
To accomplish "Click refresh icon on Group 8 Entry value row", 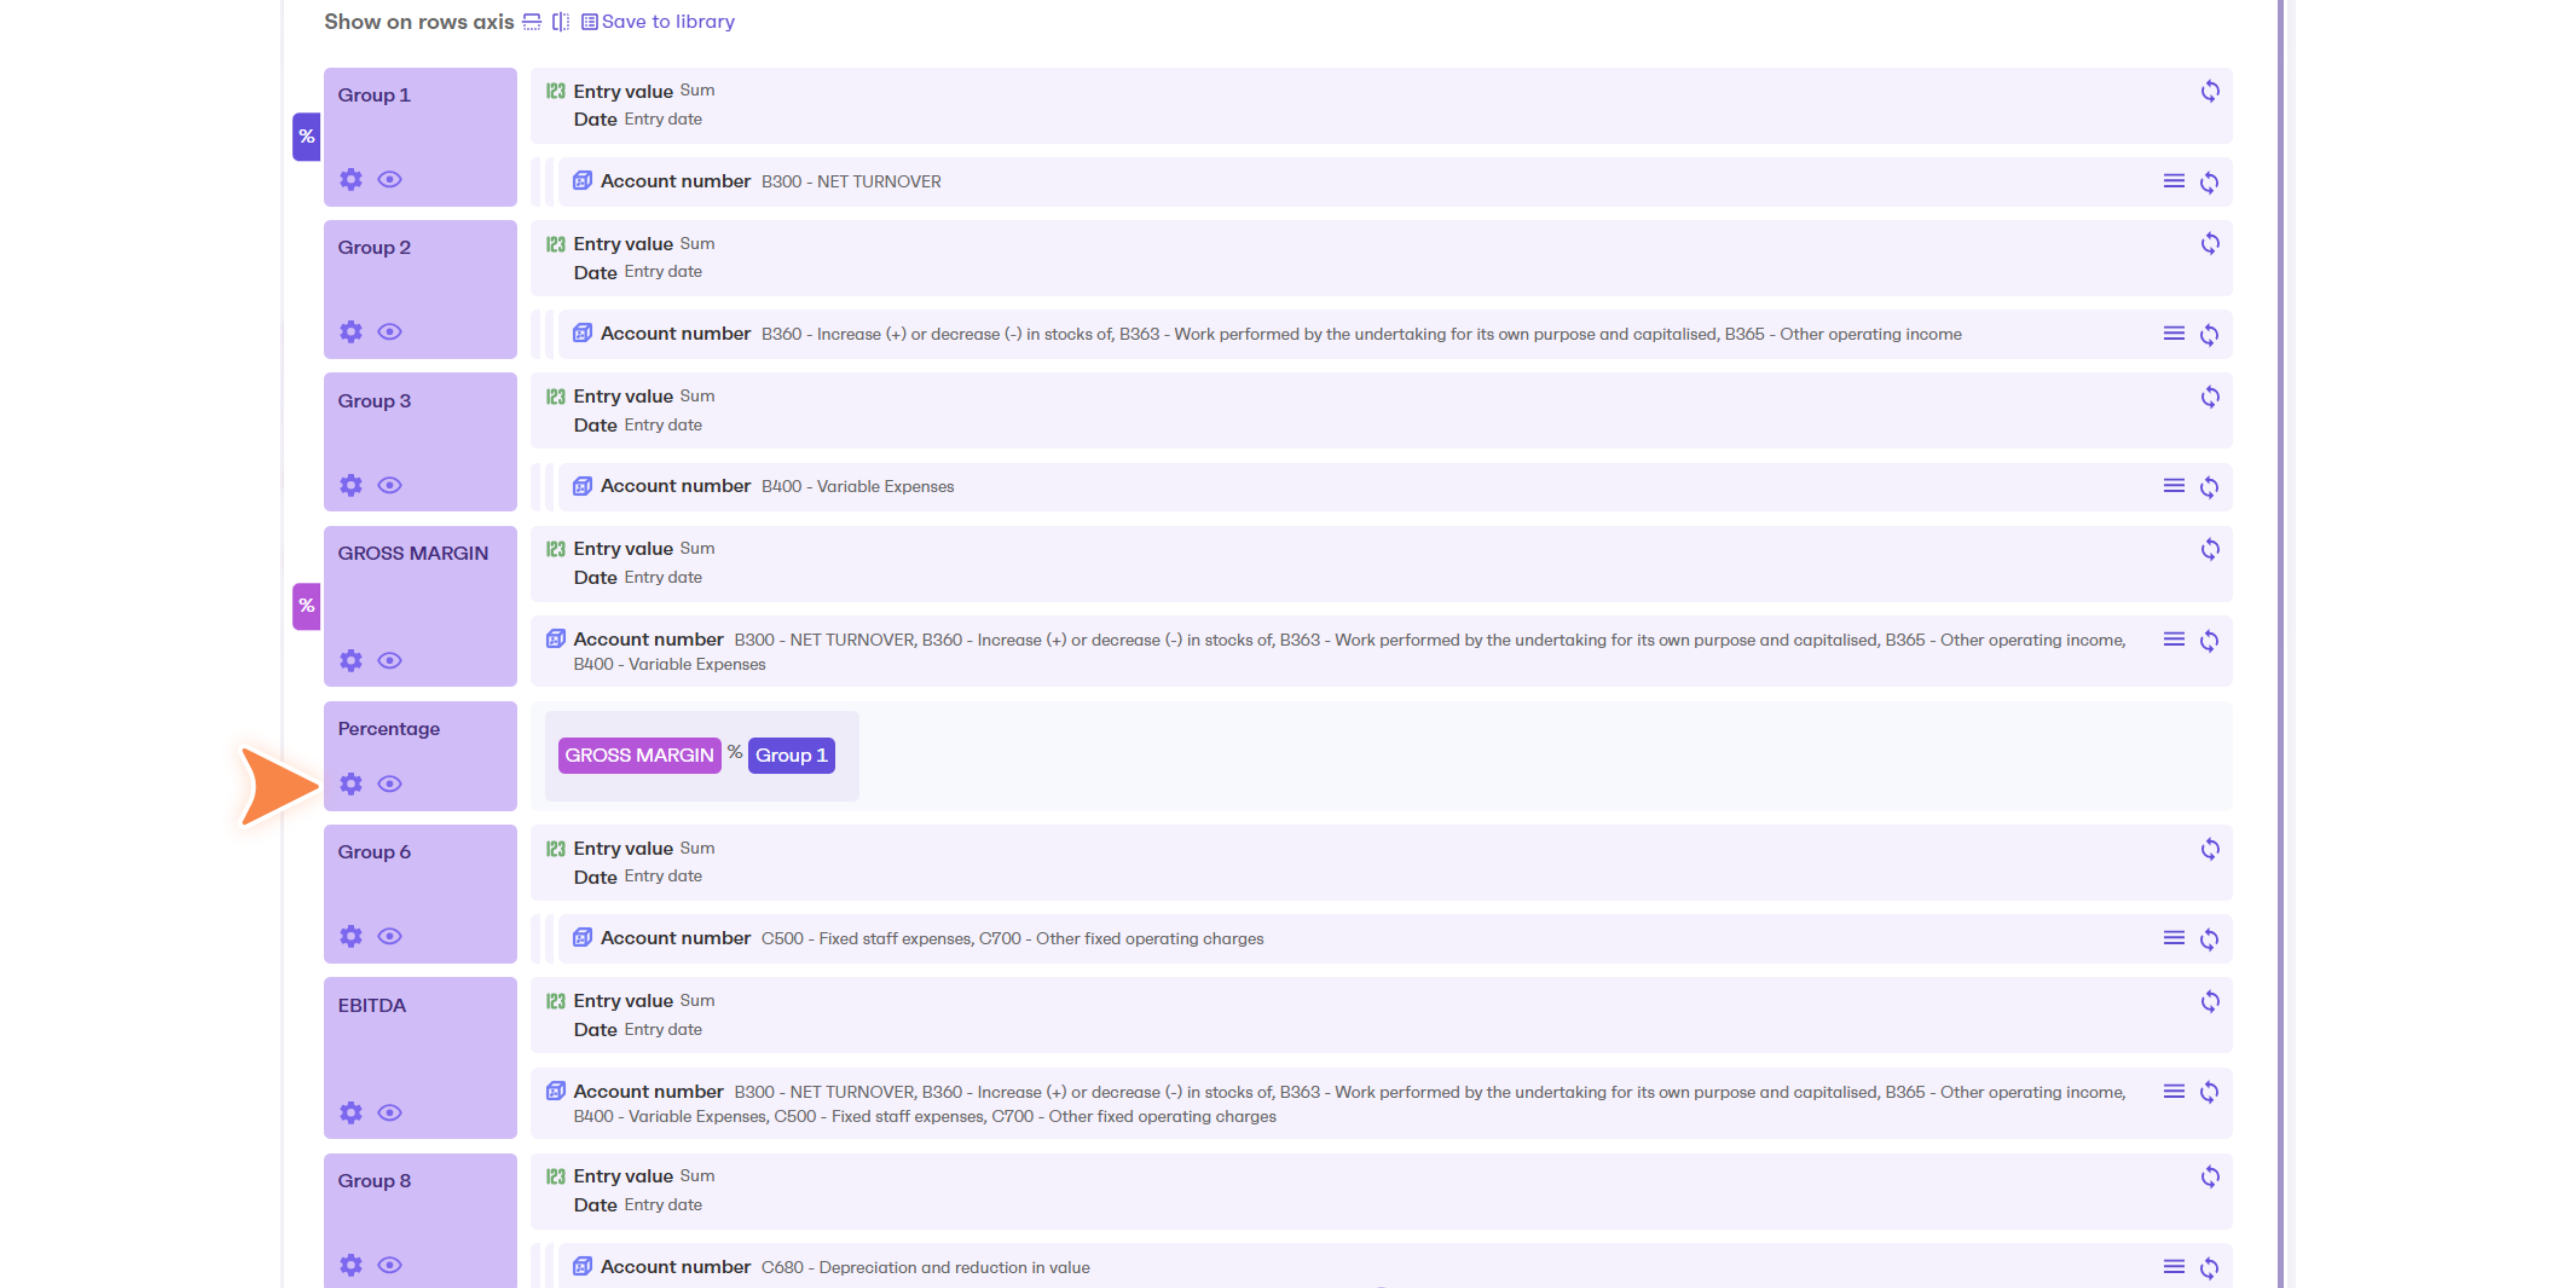I will pos(2210,1177).
